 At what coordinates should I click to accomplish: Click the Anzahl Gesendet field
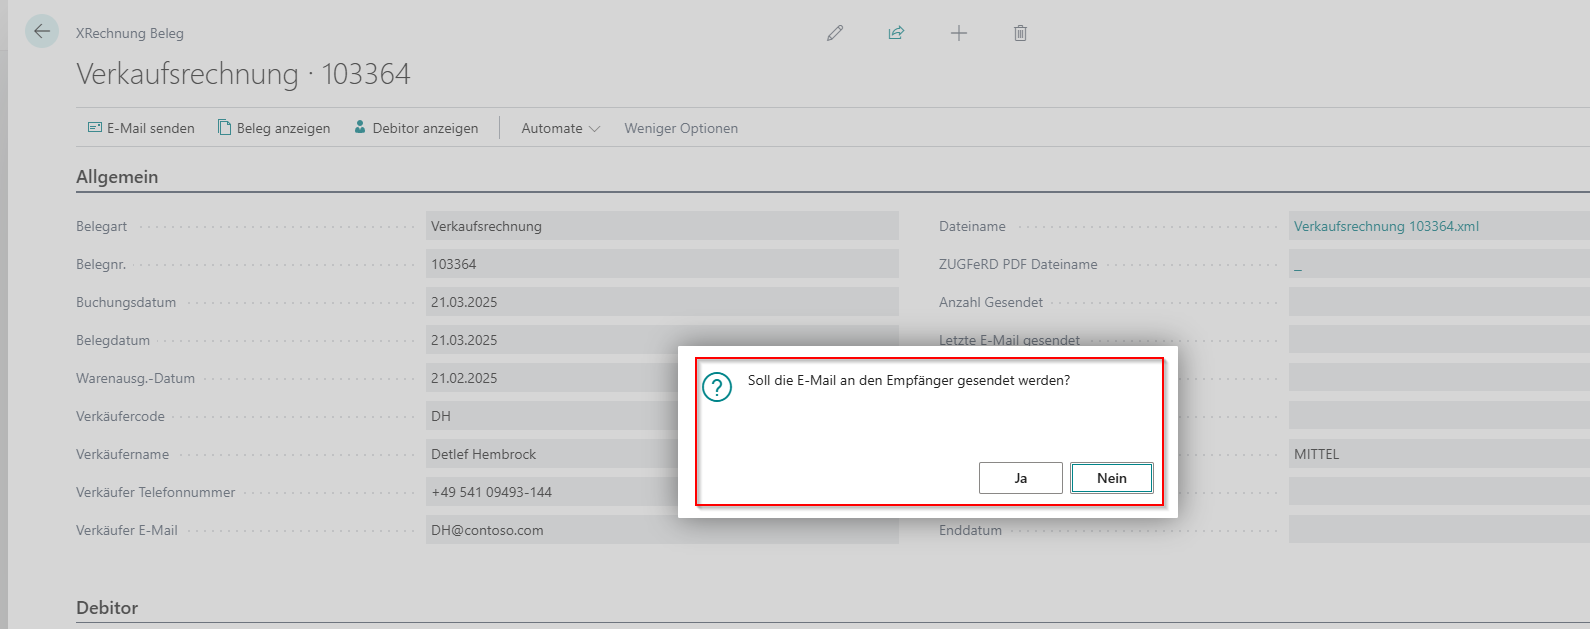click(1438, 302)
